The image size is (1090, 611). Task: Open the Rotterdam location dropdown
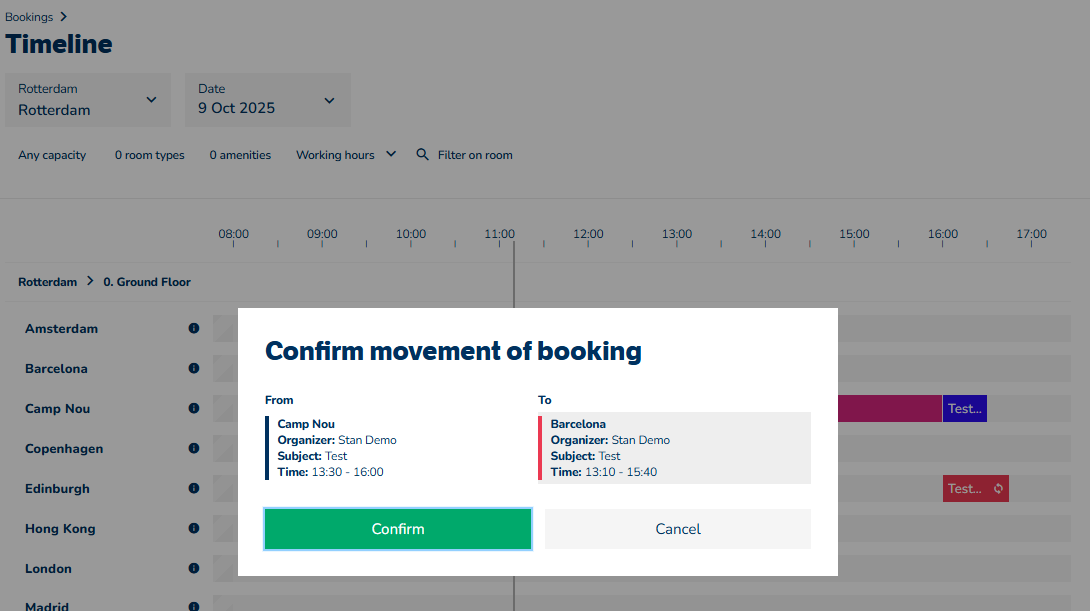tap(88, 100)
